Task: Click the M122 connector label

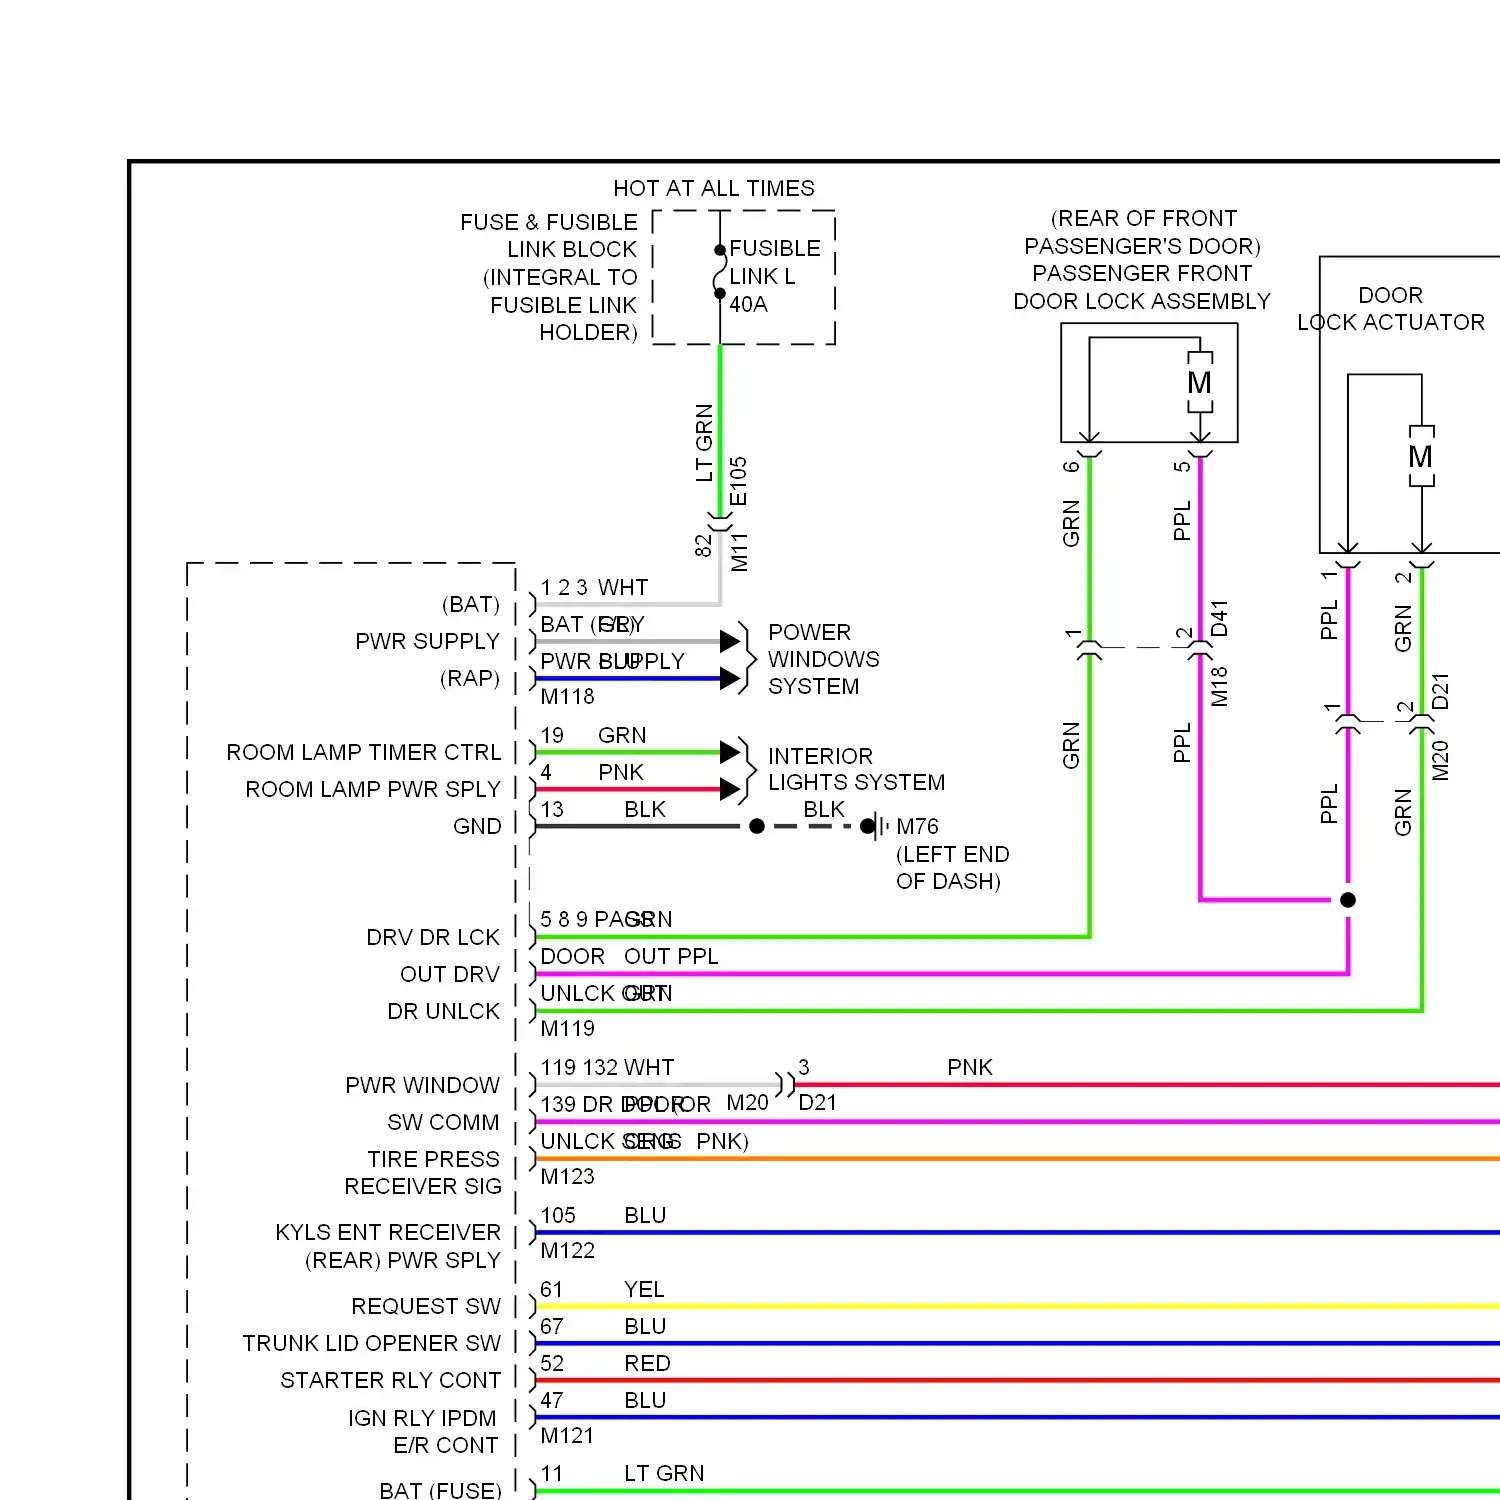Action: point(567,1250)
